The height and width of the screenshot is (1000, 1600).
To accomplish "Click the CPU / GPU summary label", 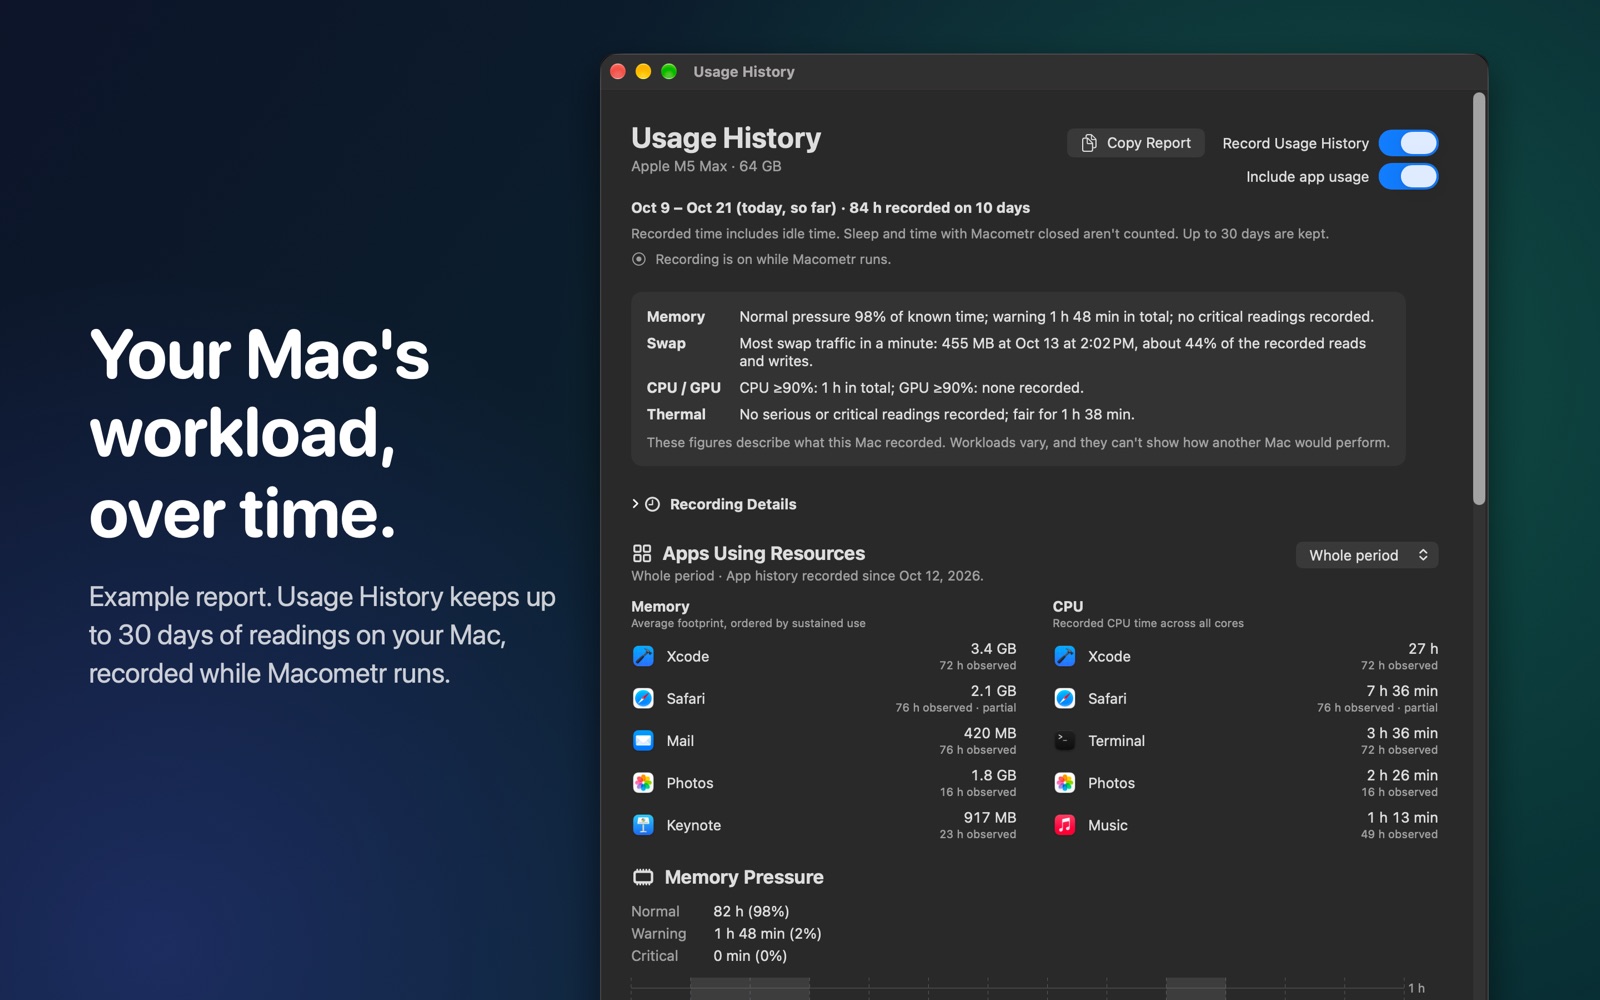I will click(683, 387).
